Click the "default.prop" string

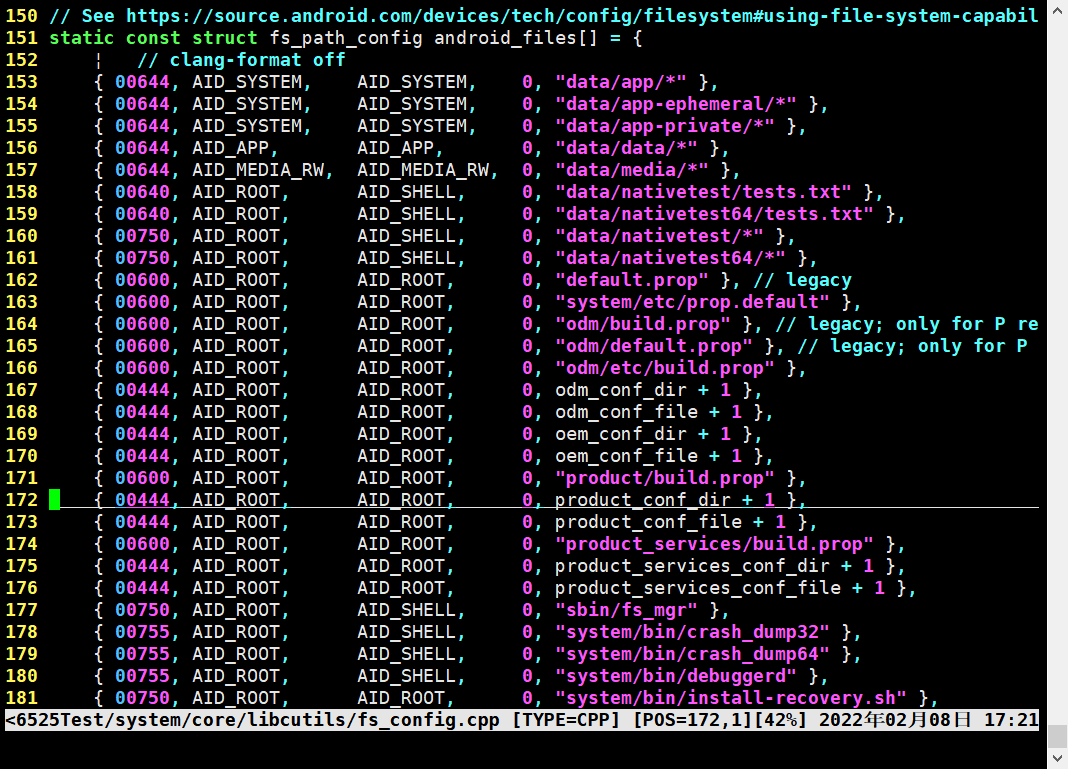pos(632,280)
